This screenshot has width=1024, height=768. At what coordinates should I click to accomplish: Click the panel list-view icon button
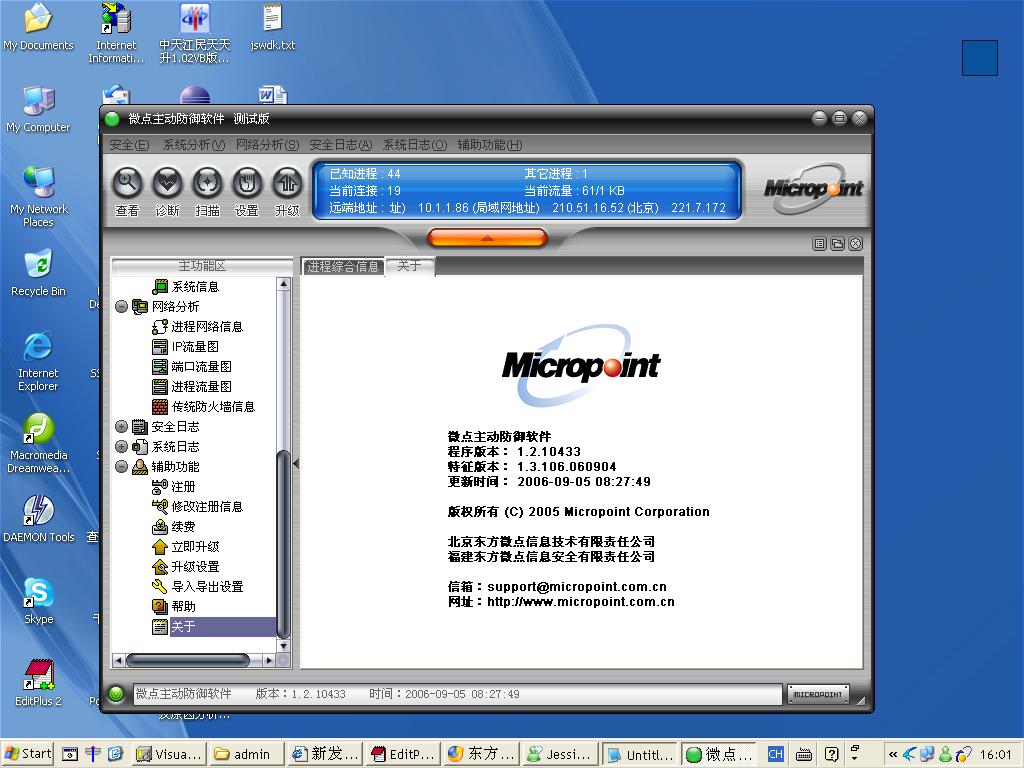click(820, 244)
